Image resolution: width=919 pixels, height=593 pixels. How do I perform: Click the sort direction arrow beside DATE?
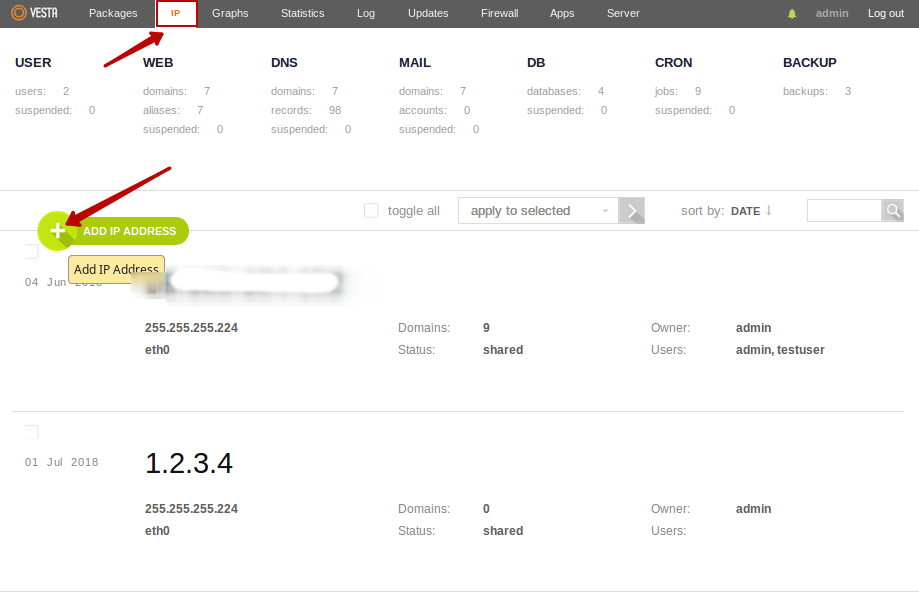coord(769,211)
